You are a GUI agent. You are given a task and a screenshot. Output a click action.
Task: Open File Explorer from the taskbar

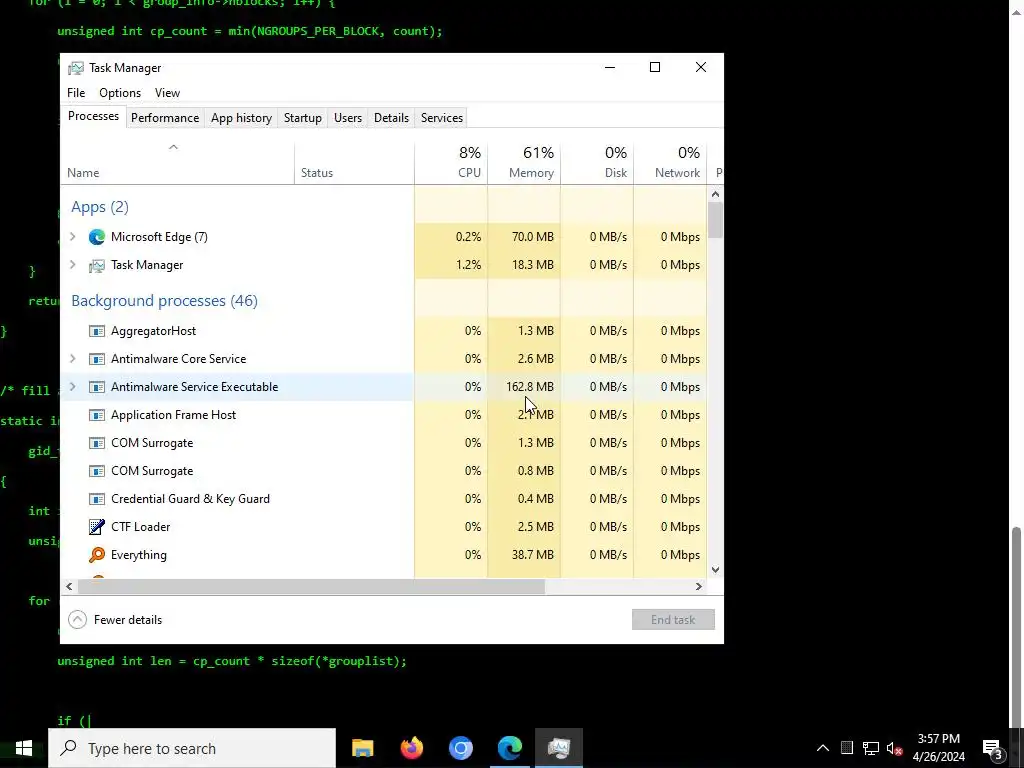click(x=362, y=748)
